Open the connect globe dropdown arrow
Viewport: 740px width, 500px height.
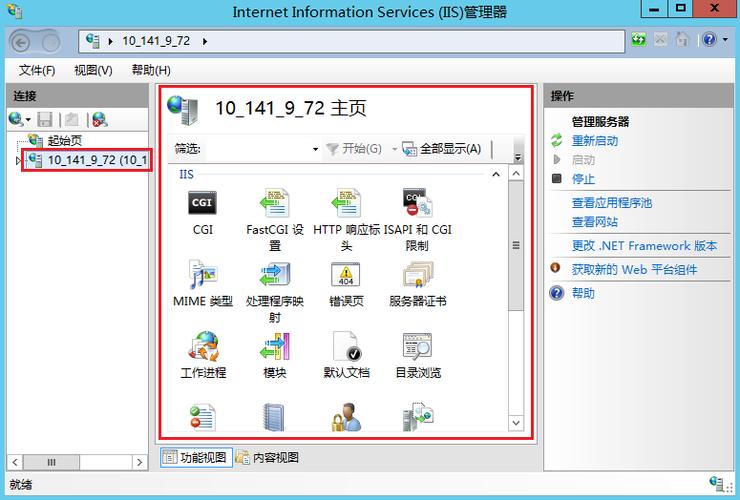(x=28, y=119)
